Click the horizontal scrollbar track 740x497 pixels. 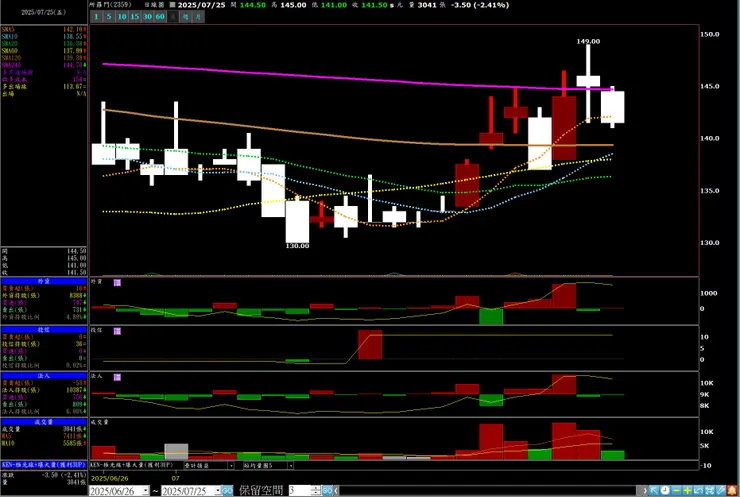point(488,491)
